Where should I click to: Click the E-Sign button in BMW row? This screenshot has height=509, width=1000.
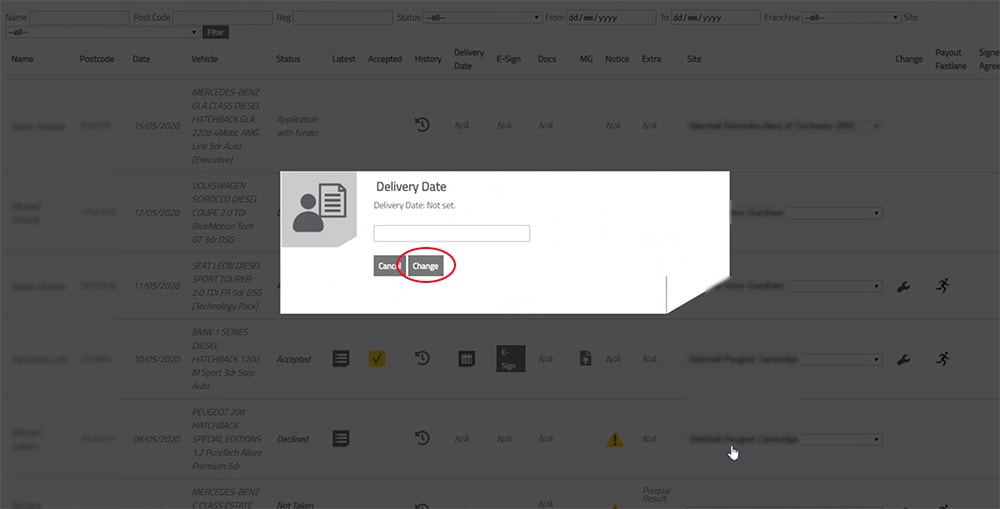pyautogui.click(x=510, y=359)
